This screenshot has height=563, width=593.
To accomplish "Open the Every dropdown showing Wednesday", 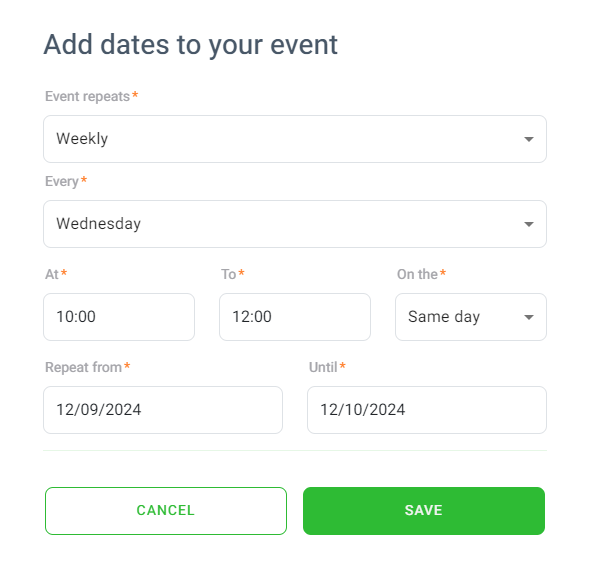I will point(295,224).
